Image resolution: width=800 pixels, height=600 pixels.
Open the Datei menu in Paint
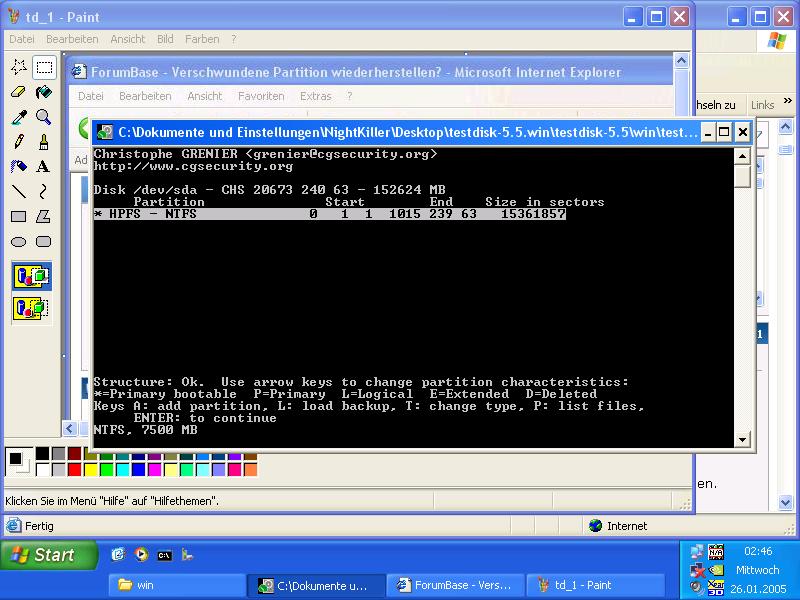point(22,39)
